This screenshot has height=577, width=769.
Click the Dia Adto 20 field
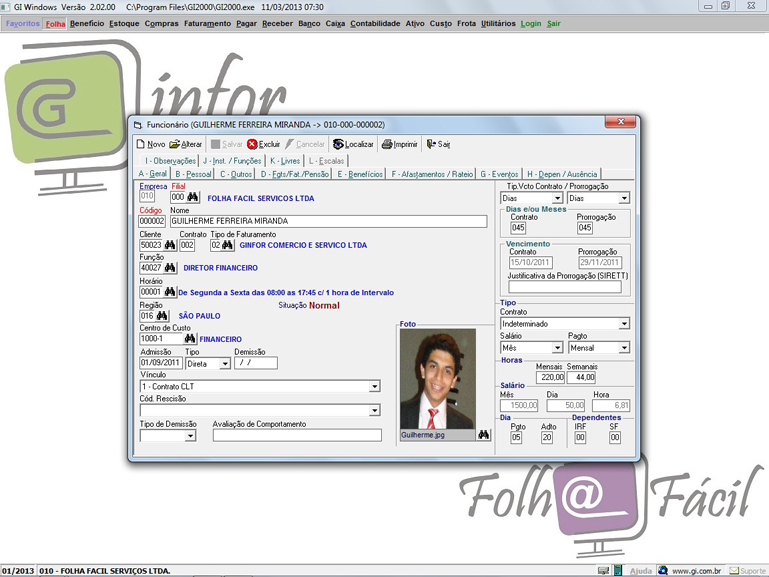pos(547,437)
